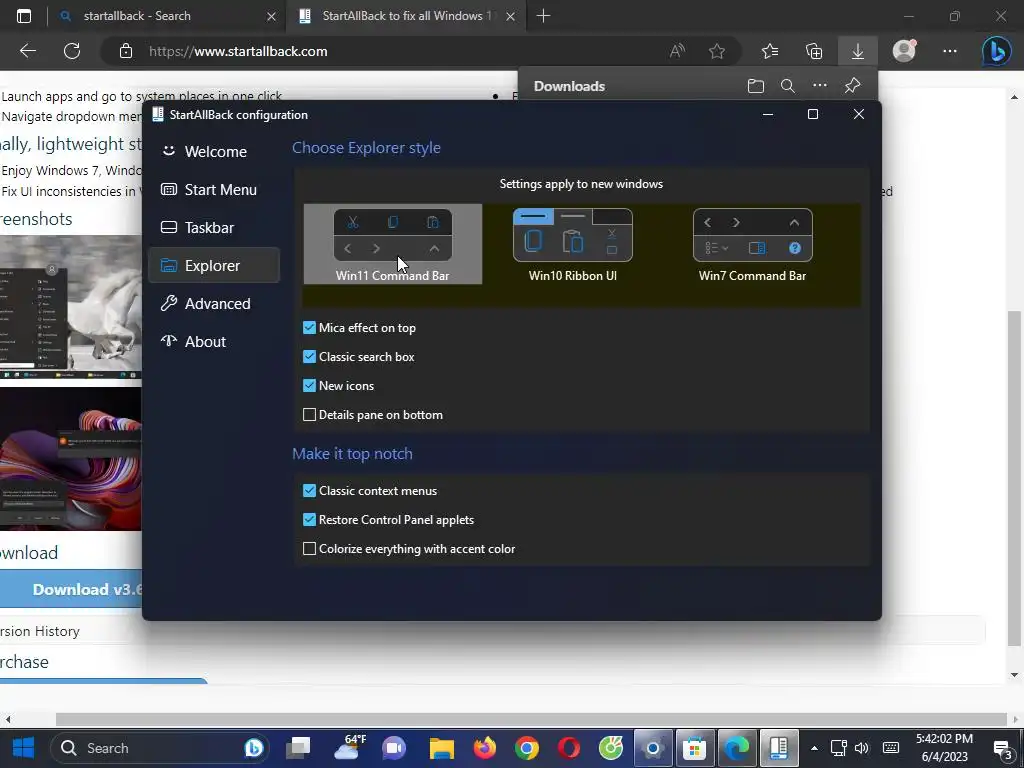Open the Bing sidebar button
The height and width of the screenshot is (768, 1024).
997,51
